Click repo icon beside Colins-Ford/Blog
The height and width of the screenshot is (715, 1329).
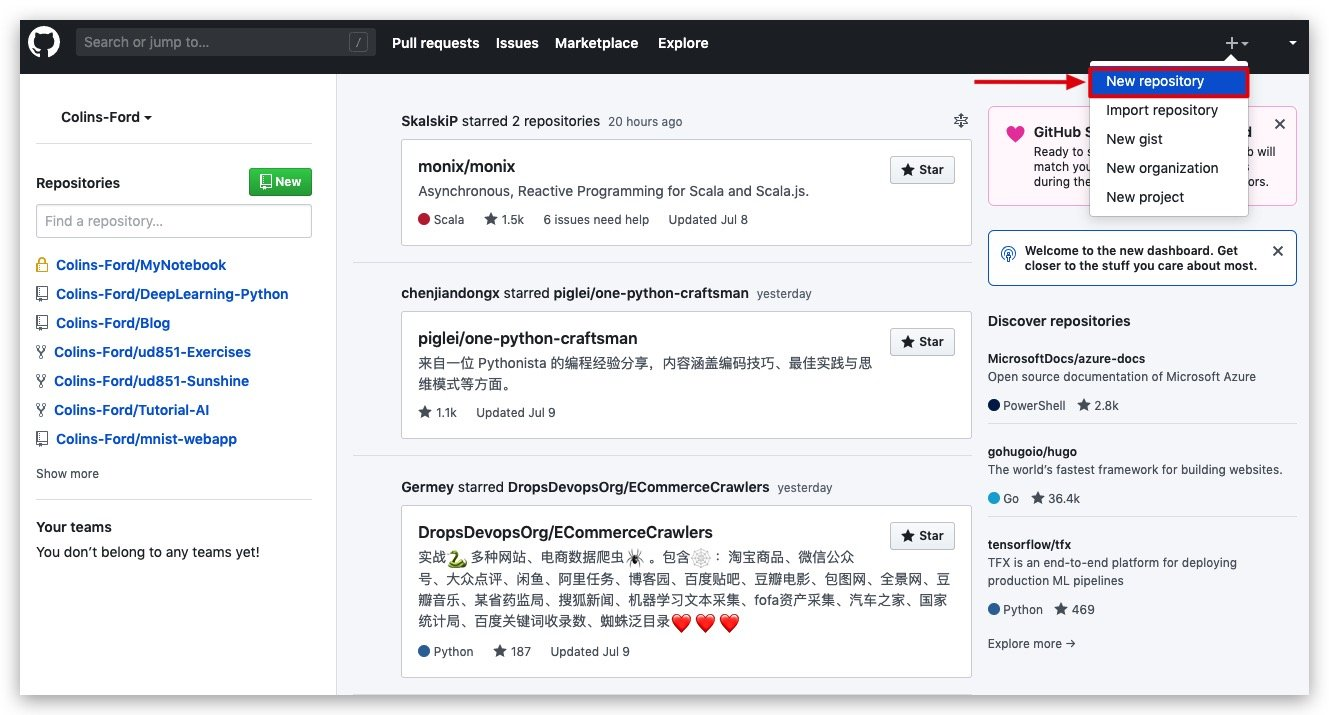click(x=42, y=323)
